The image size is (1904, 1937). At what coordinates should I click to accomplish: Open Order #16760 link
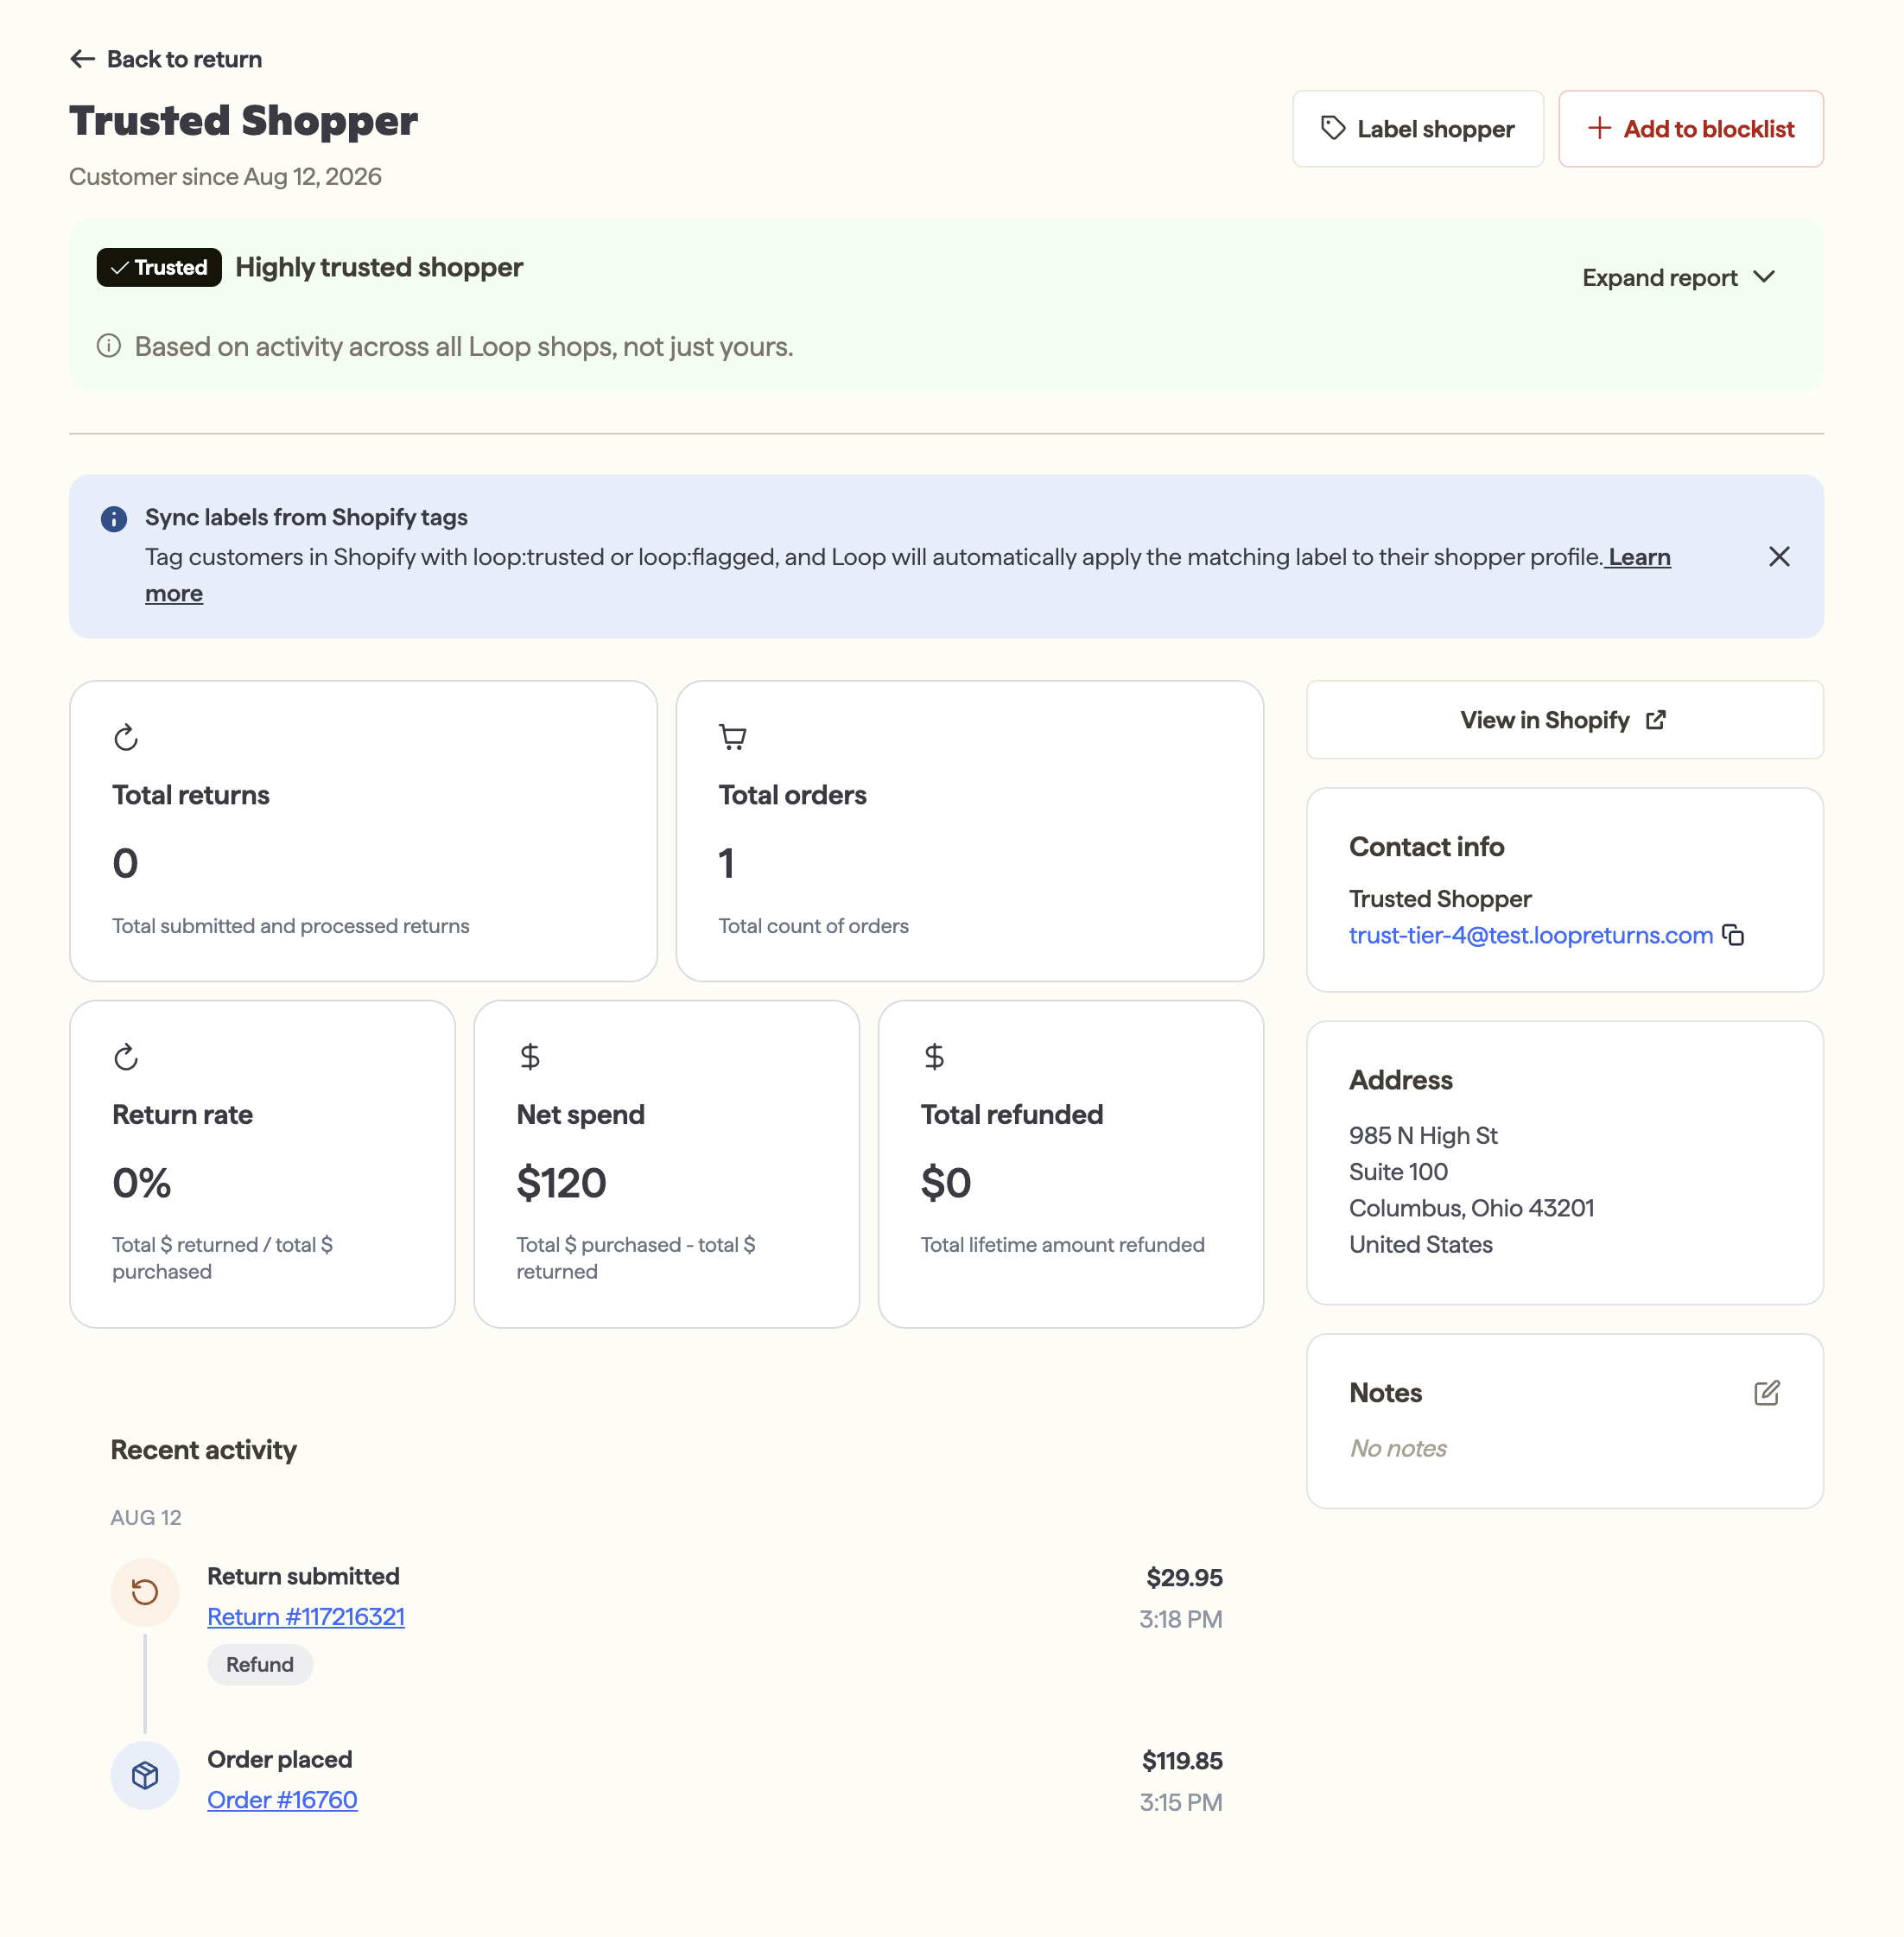[x=282, y=1799]
